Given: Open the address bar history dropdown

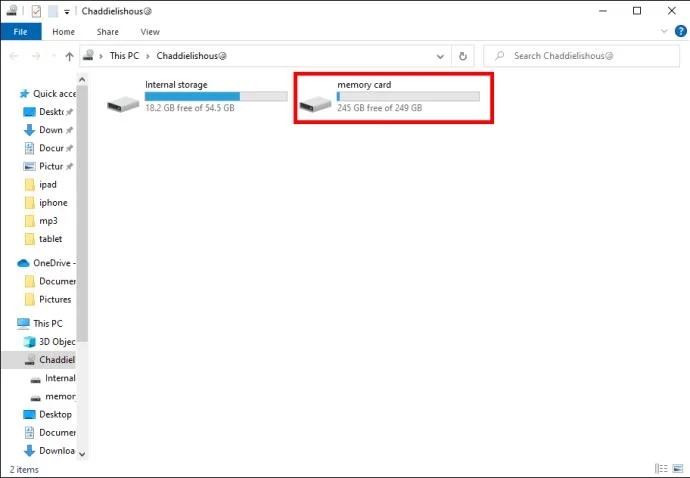Looking at the screenshot, I should 440,56.
